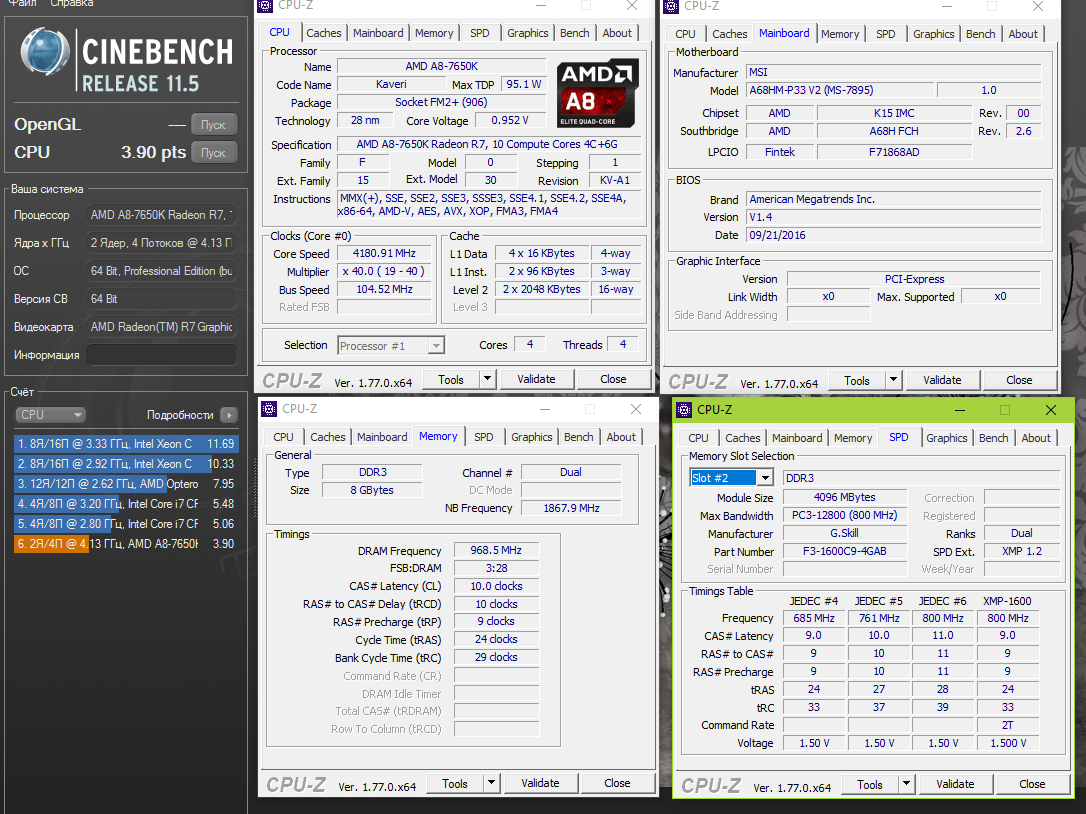The width and height of the screenshot is (1086, 814).
Task: Open the CPU ranking dropdown in Cinebench
Action: click(50, 415)
